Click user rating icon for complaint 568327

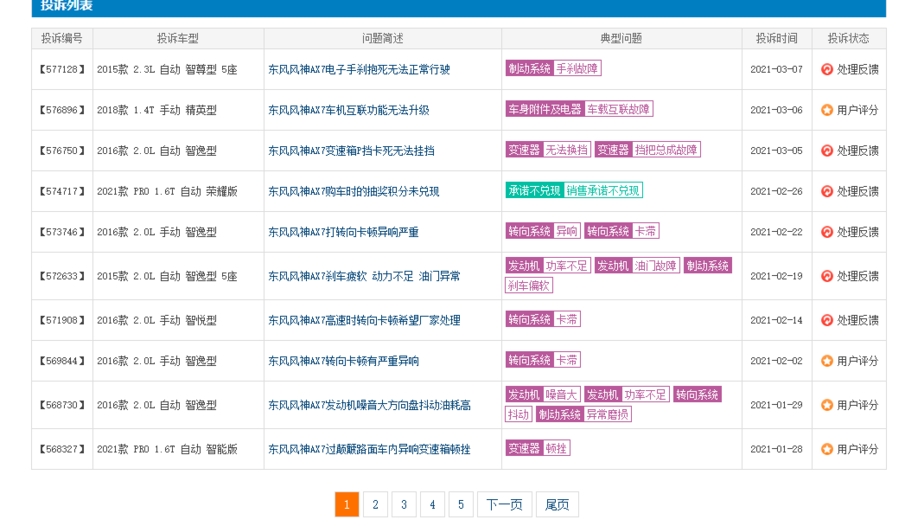(827, 449)
